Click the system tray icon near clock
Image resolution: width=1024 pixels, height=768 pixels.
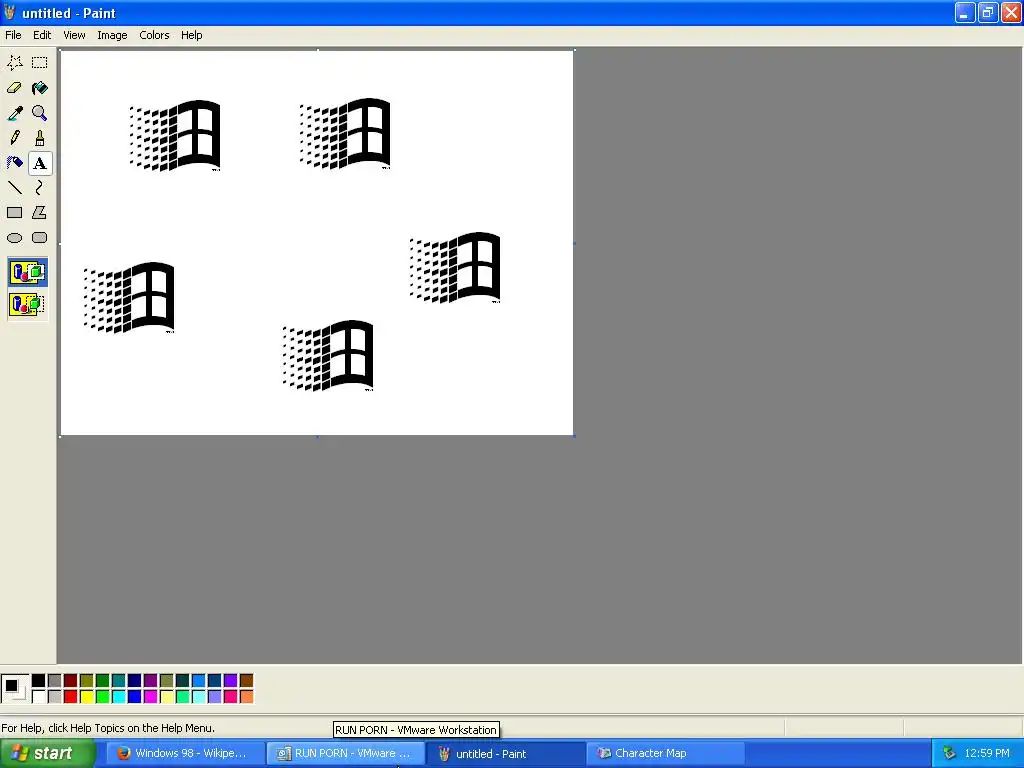tap(949, 754)
